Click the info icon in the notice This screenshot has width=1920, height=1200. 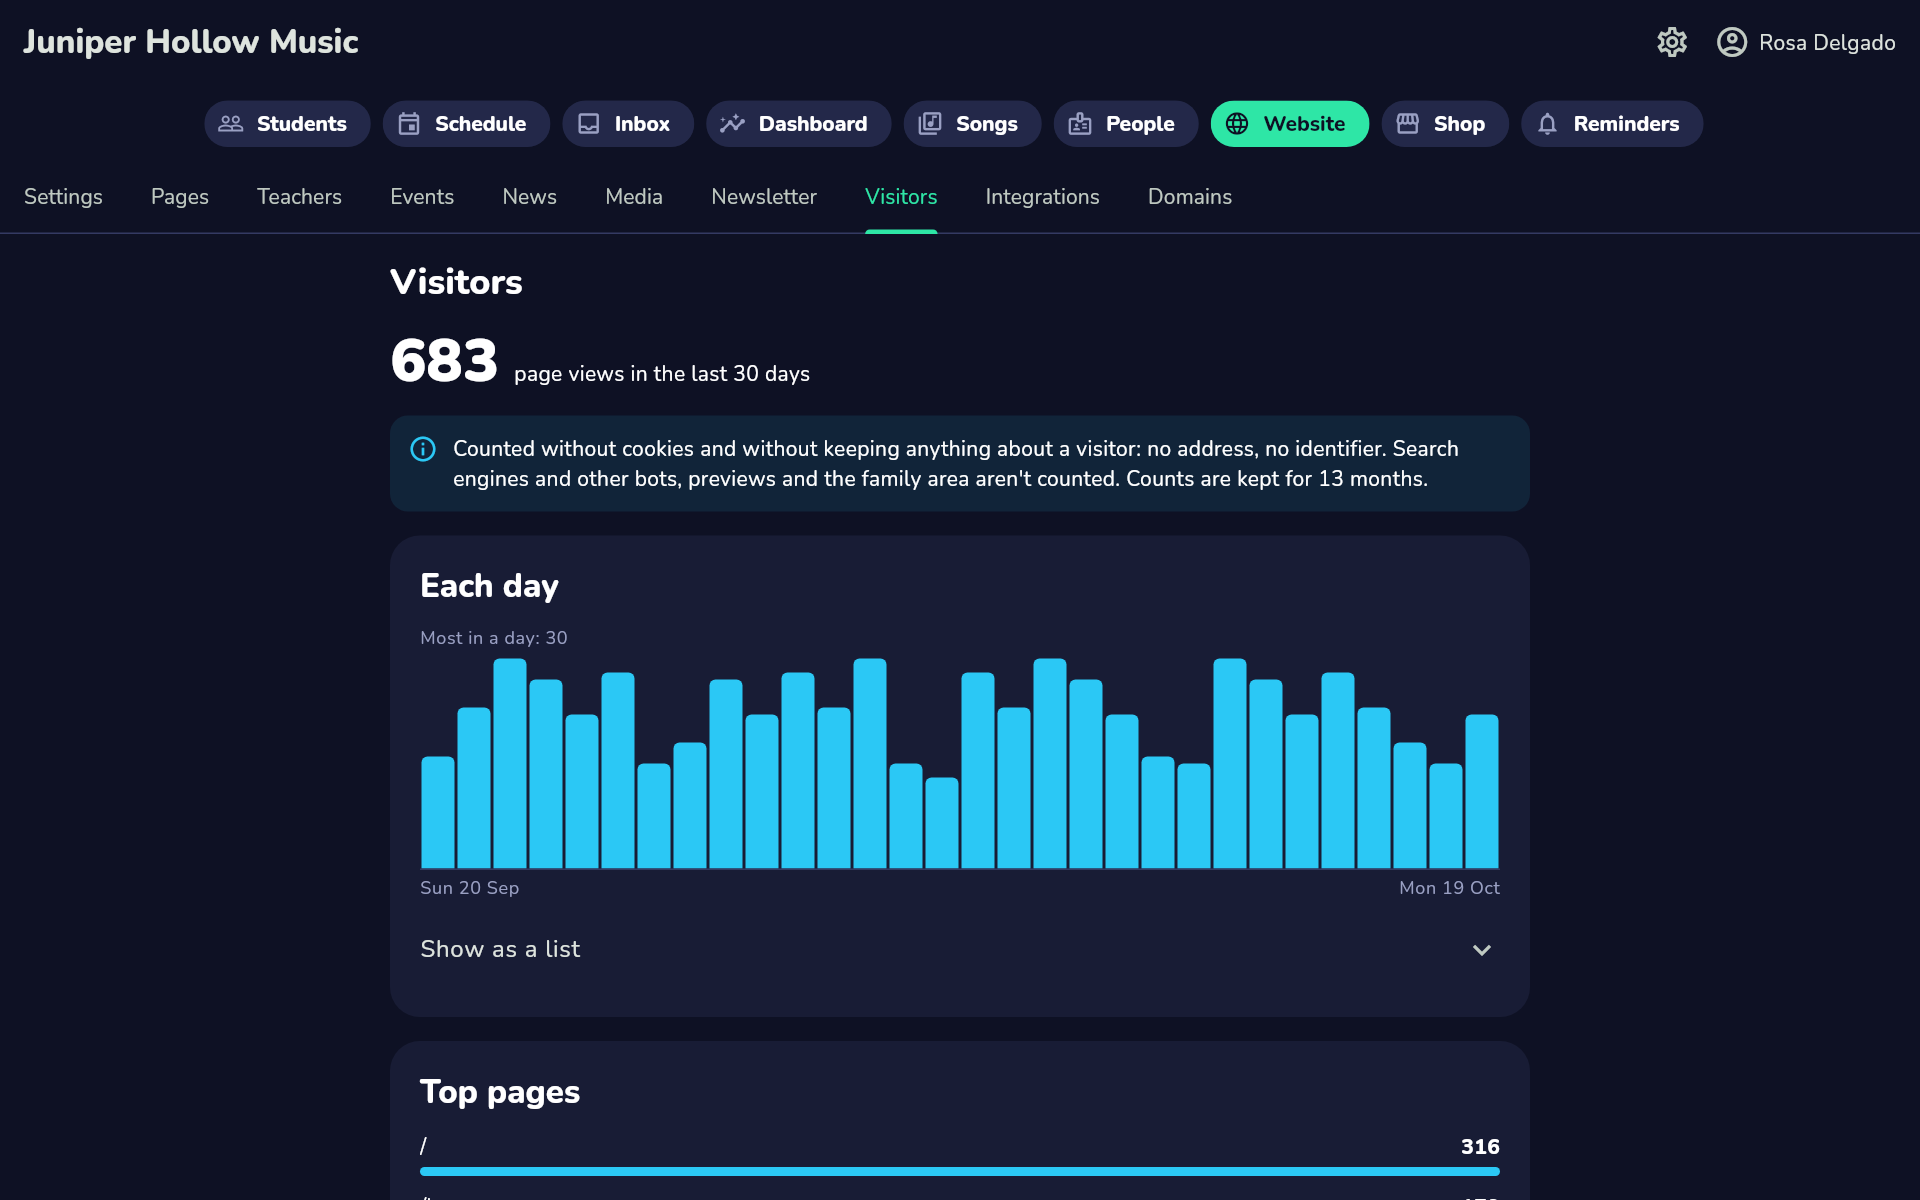pyautogui.click(x=423, y=449)
